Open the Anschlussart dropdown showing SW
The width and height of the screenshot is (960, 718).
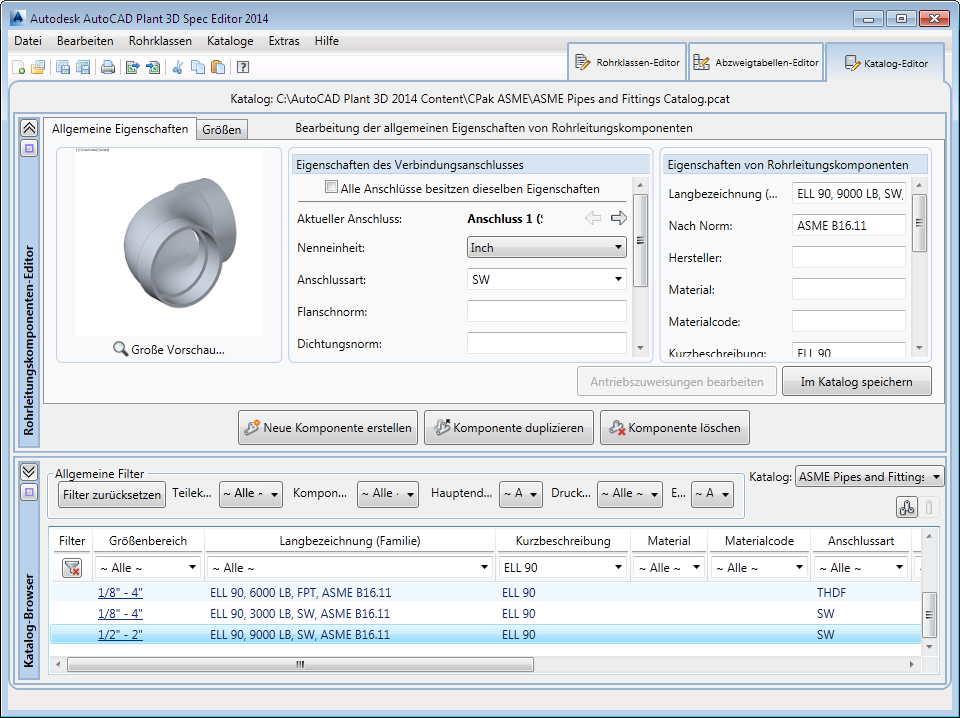[547, 279]
